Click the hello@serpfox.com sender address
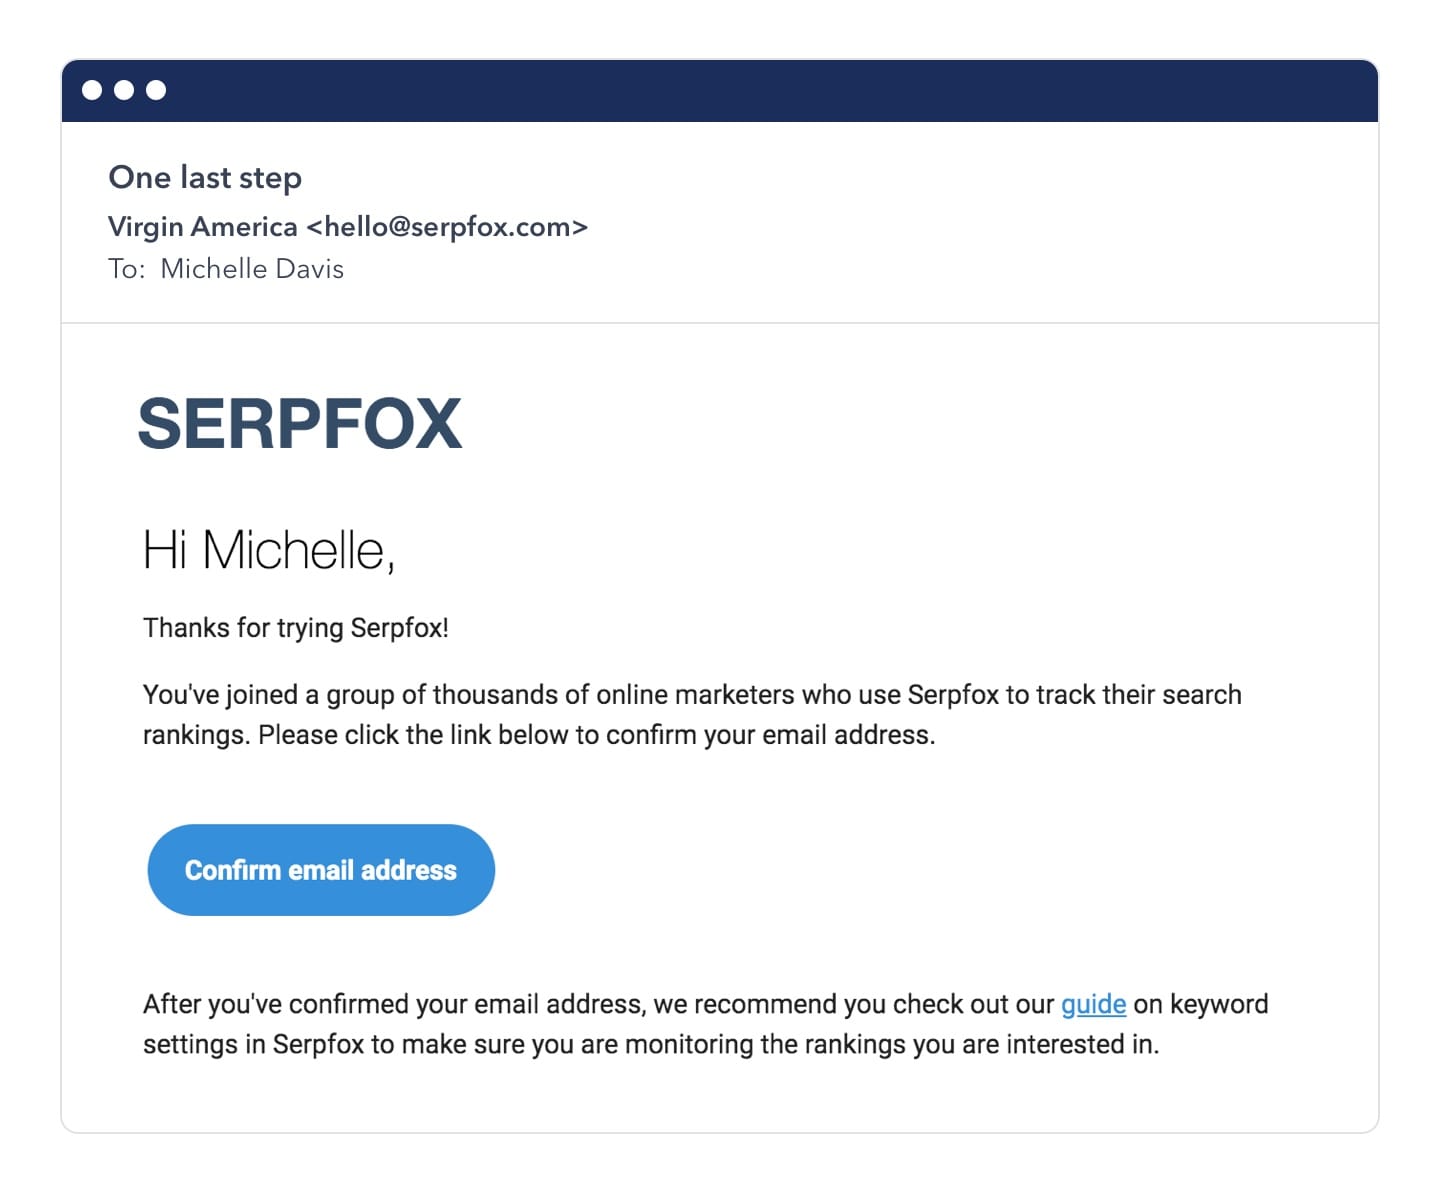Viewport: 1440px width, 1192px height. coord(447,227)
